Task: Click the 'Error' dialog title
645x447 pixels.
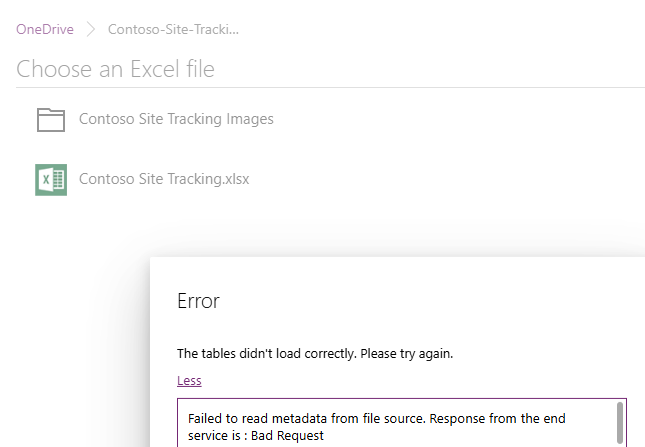Action: pos(198,301)
